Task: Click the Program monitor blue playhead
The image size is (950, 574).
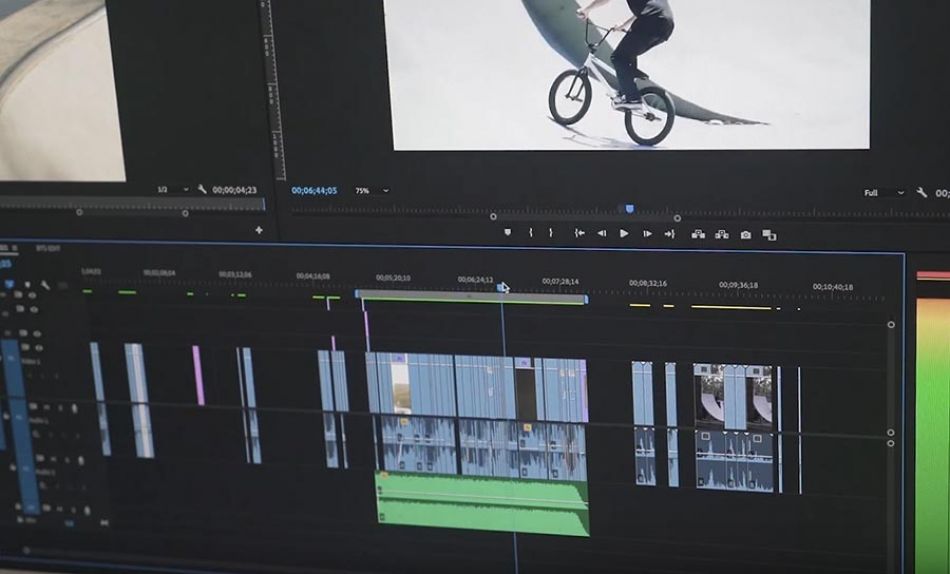Action: click(629, 209)
